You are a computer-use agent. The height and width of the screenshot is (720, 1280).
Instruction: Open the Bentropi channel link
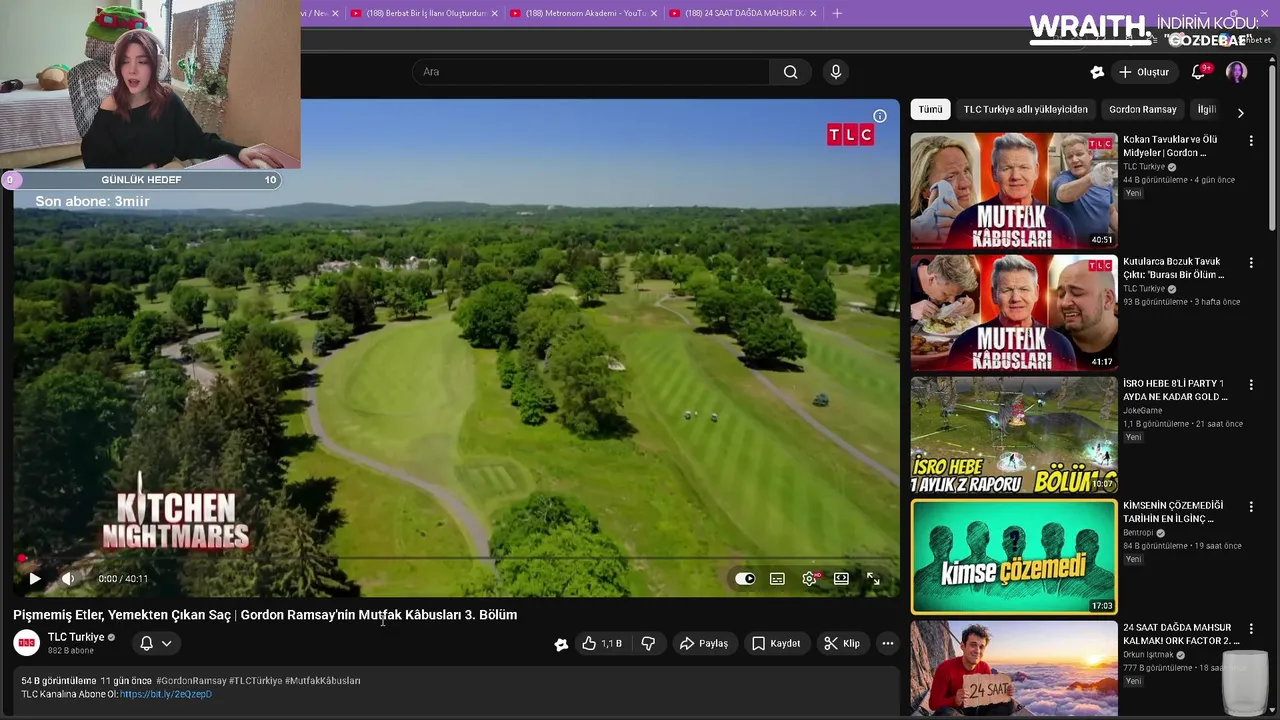[1139, 533]
